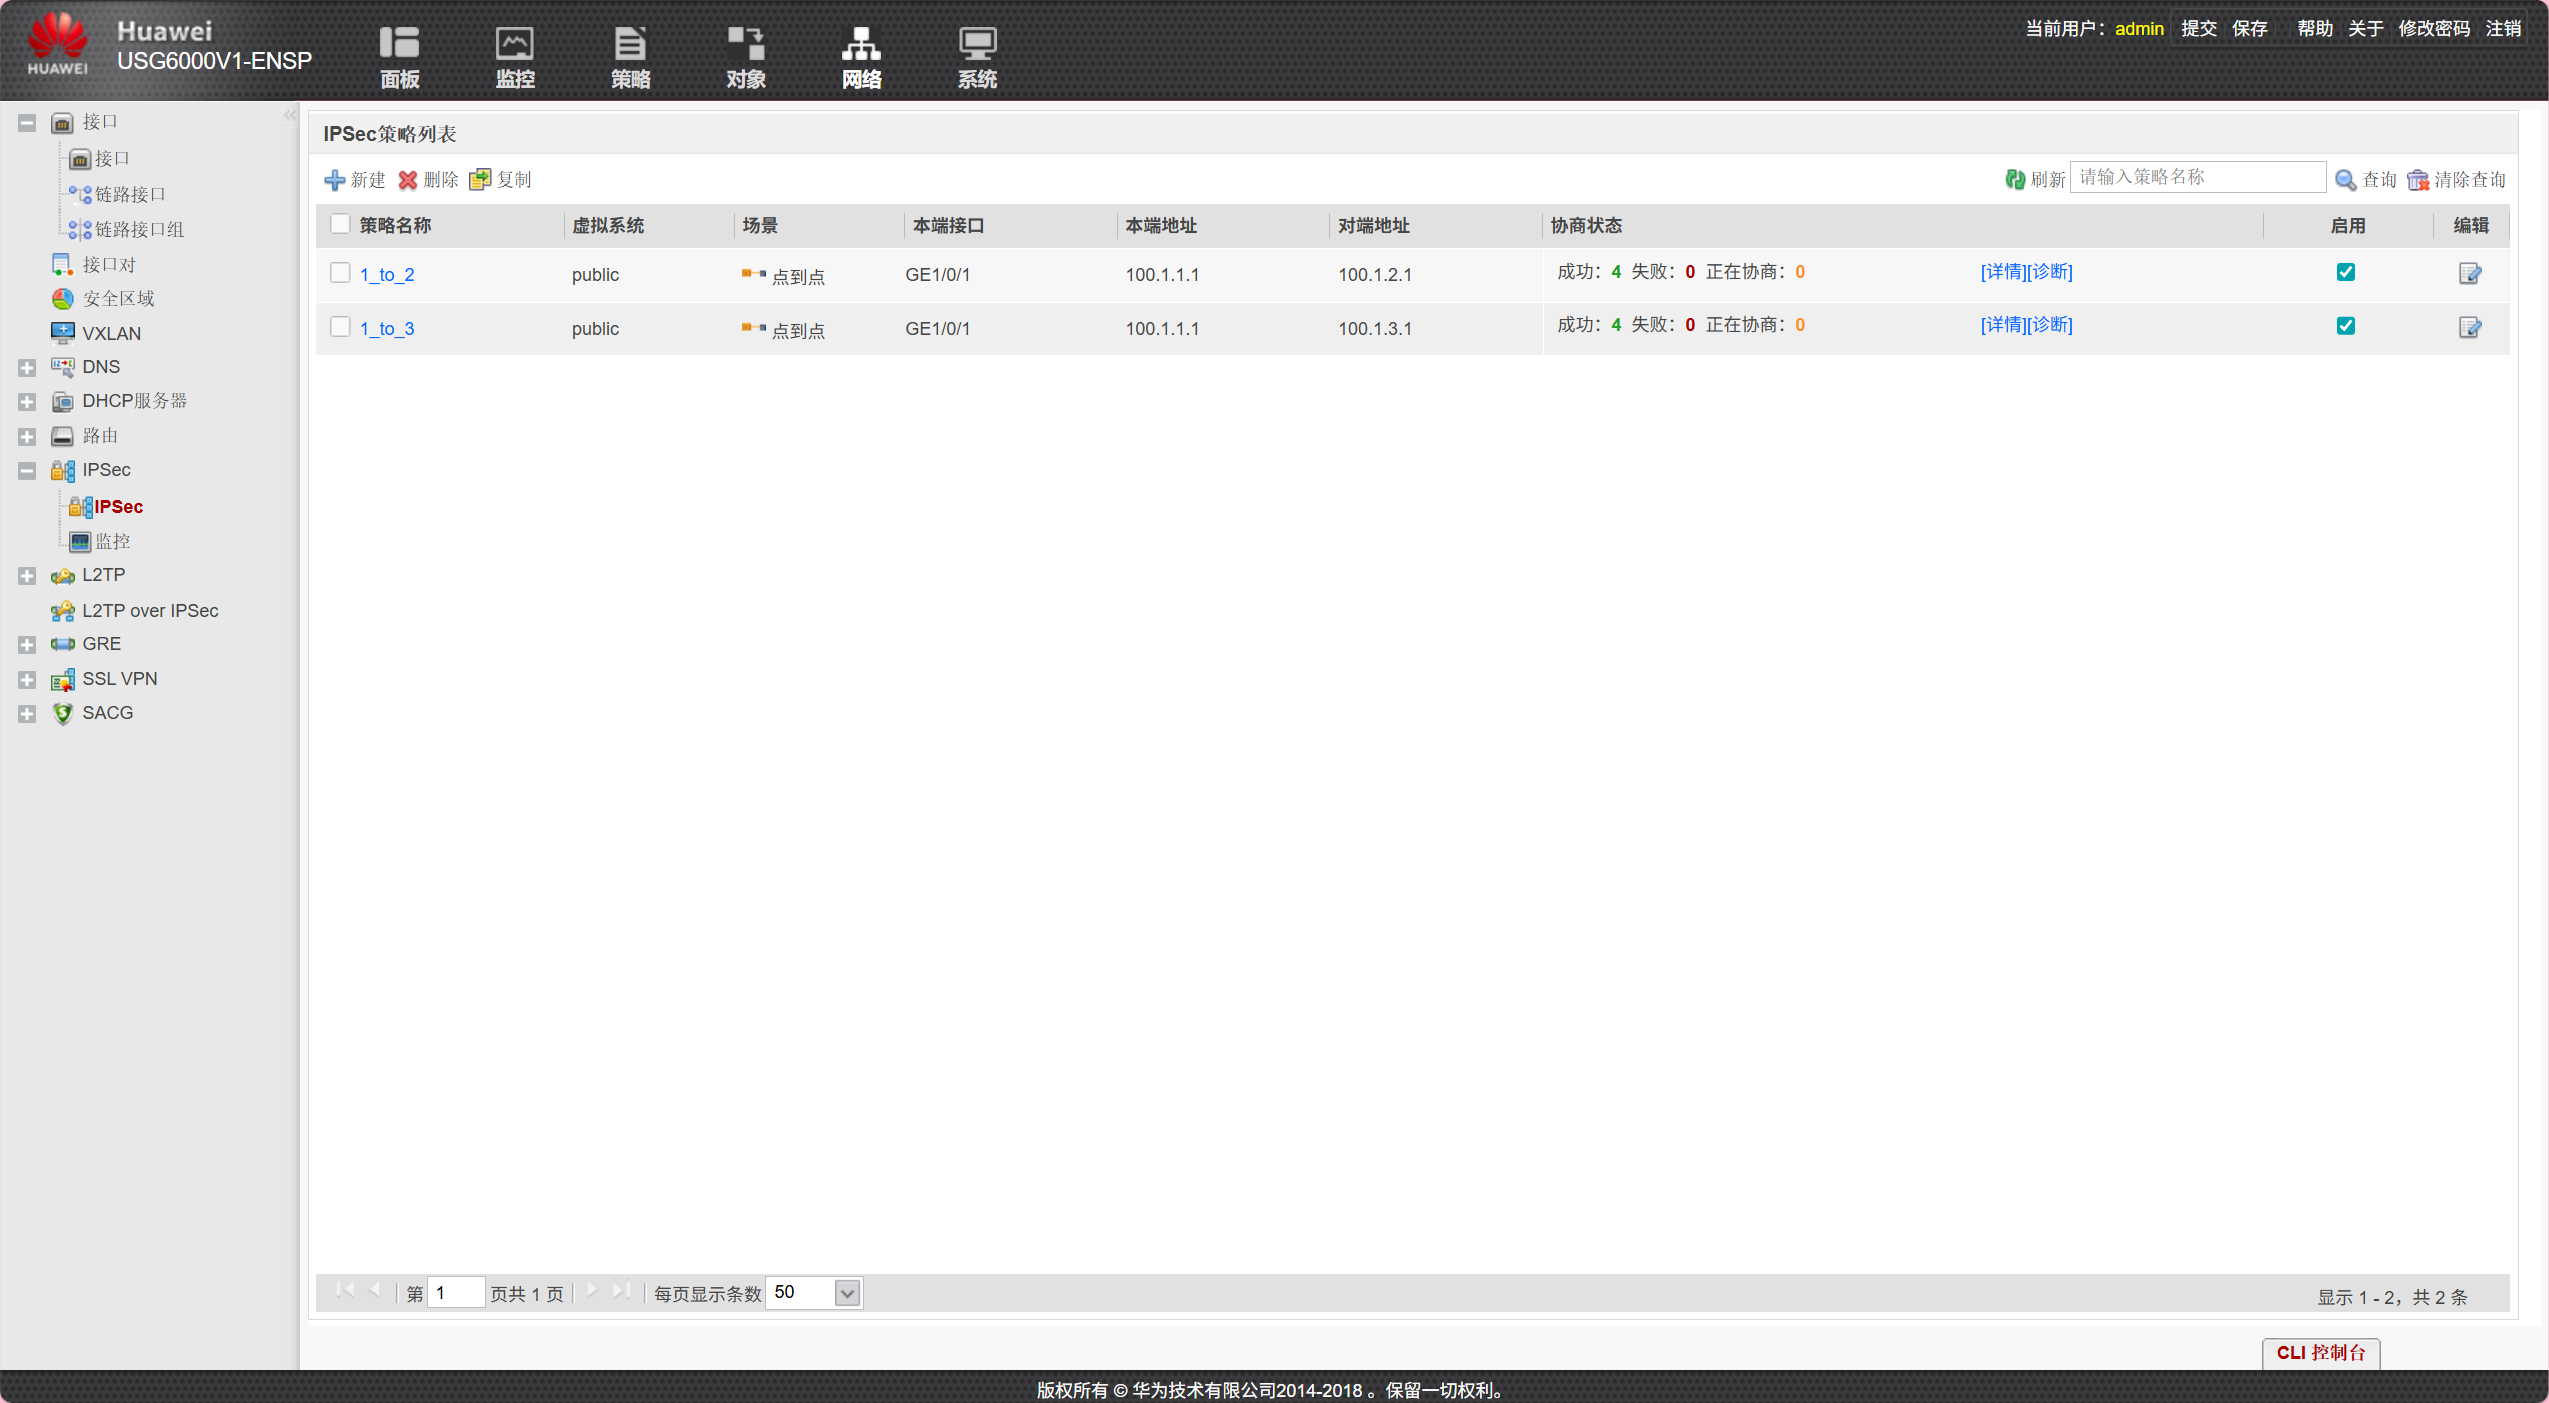Click the edit icon for policy 1_to_2

(2469, 273)
